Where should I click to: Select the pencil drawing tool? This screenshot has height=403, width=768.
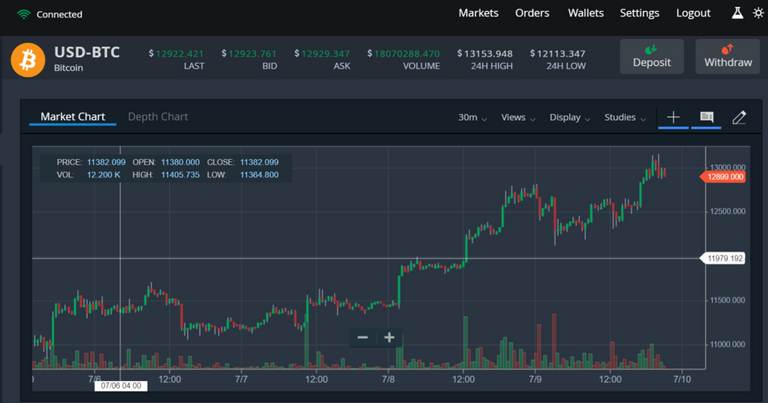pyautogui.click(x=739, y=117)
